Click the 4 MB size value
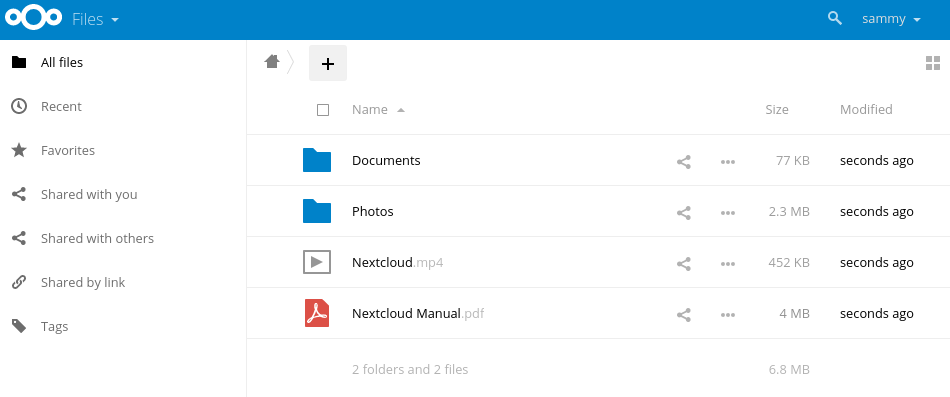This screenshot has width=950, height=397. point(794,313)
